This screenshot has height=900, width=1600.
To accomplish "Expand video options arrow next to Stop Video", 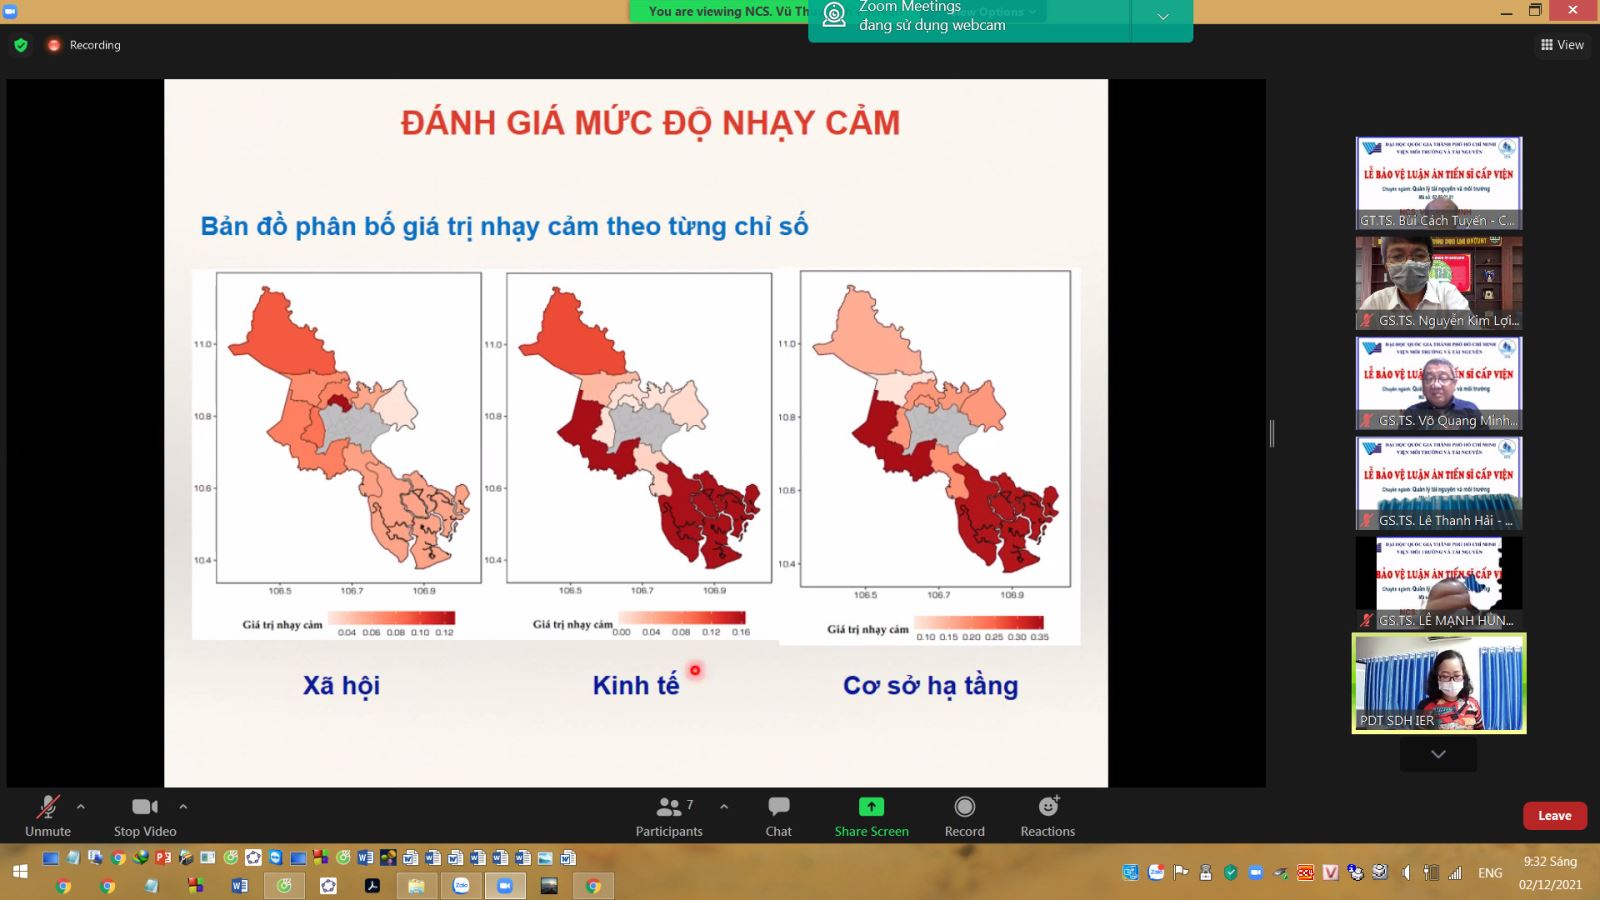I will [183, 806].
